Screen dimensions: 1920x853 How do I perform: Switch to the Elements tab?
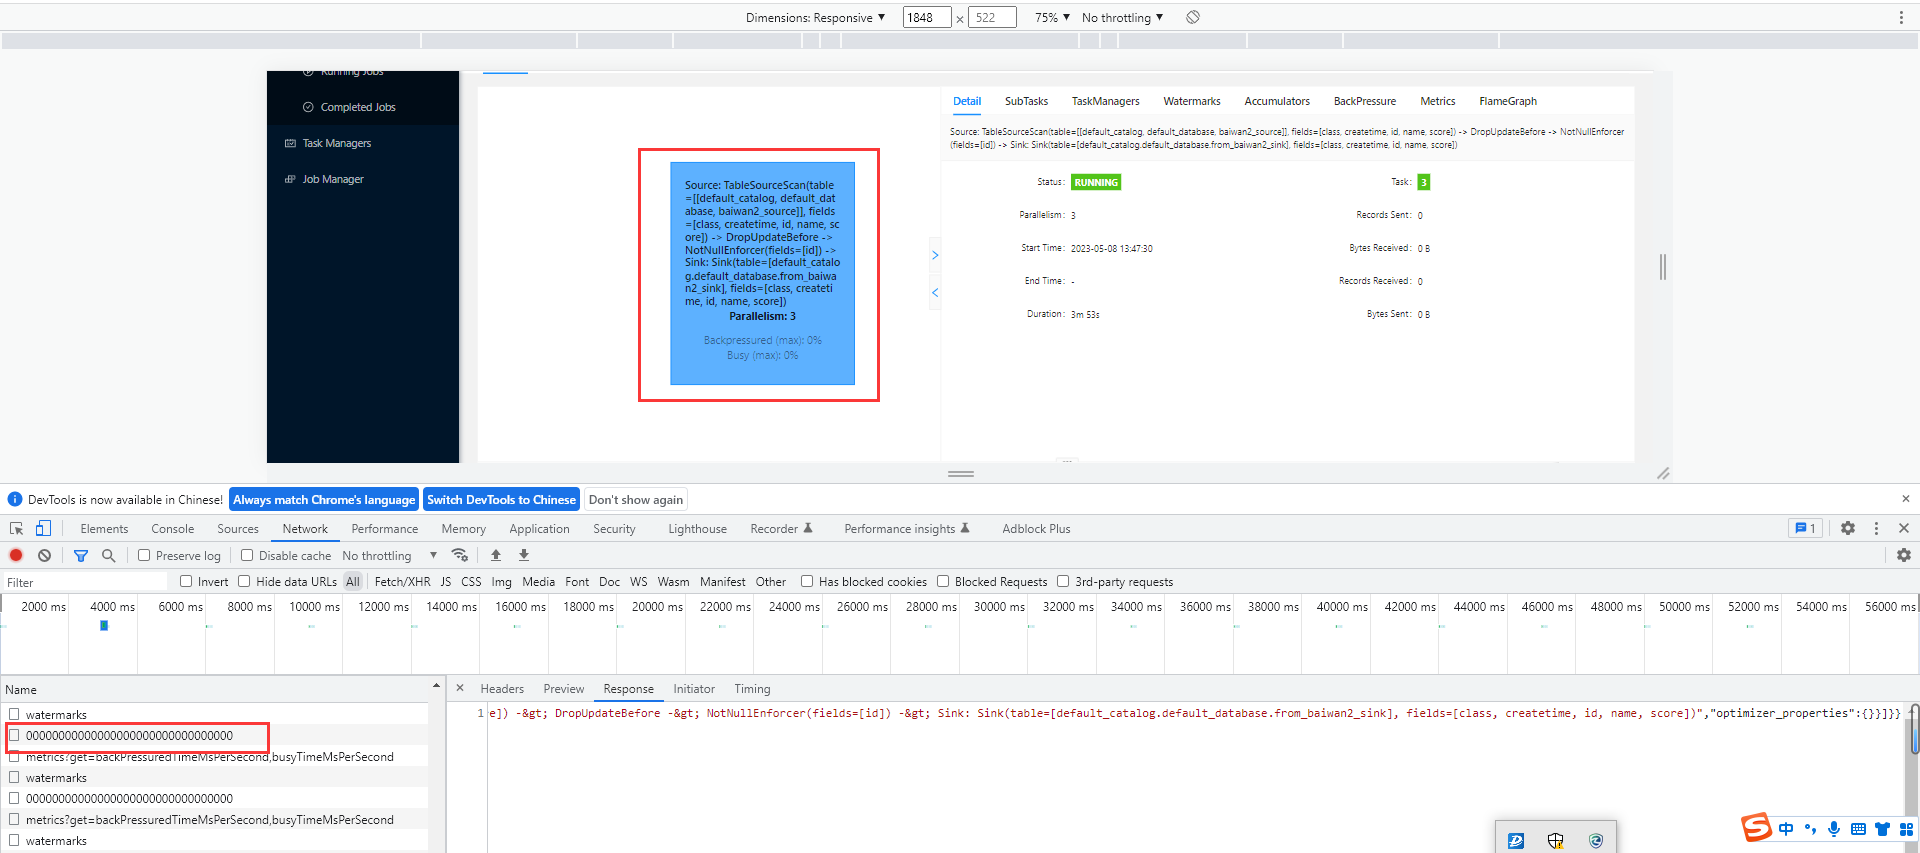tap(104, 529)
